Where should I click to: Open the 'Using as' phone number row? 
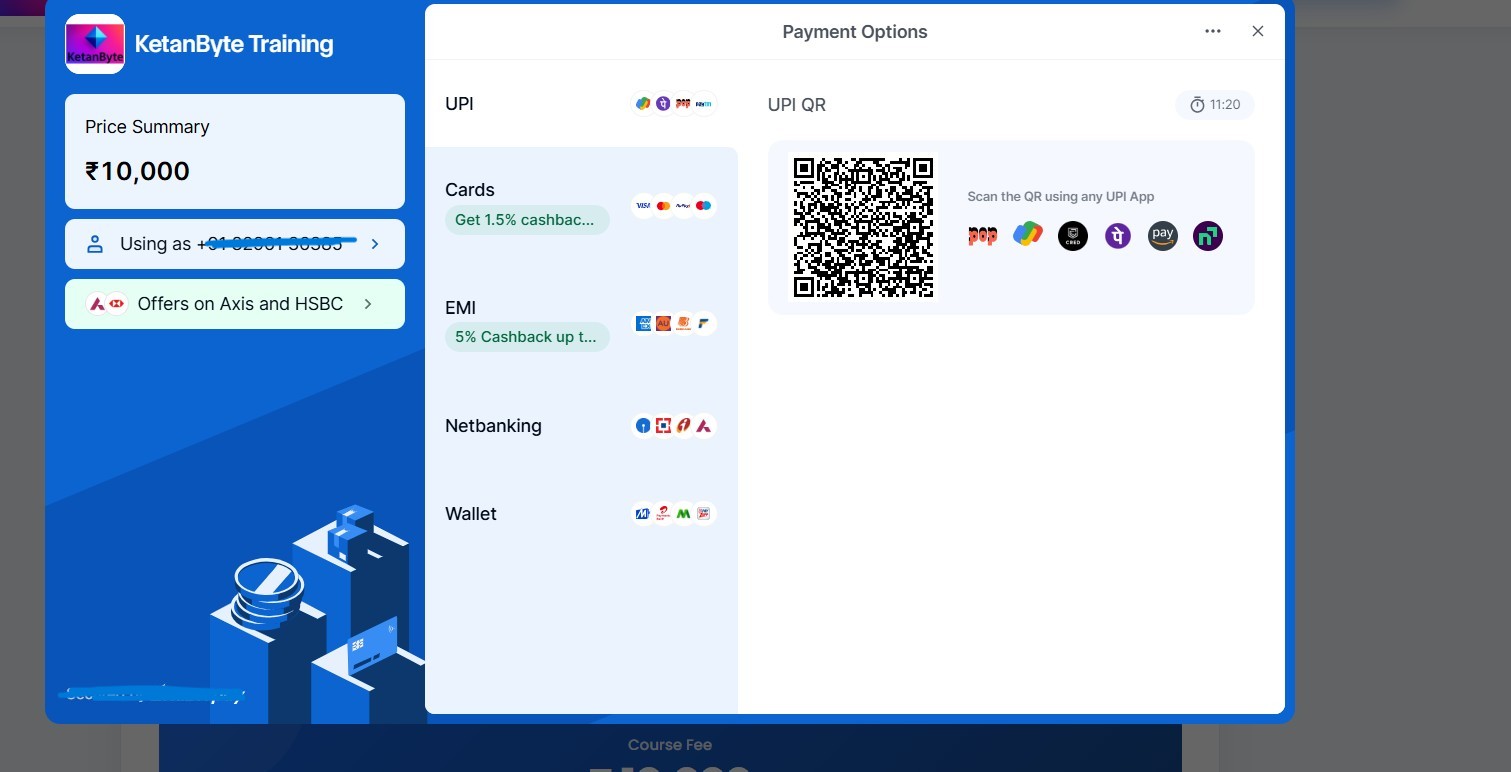[235, 244]
